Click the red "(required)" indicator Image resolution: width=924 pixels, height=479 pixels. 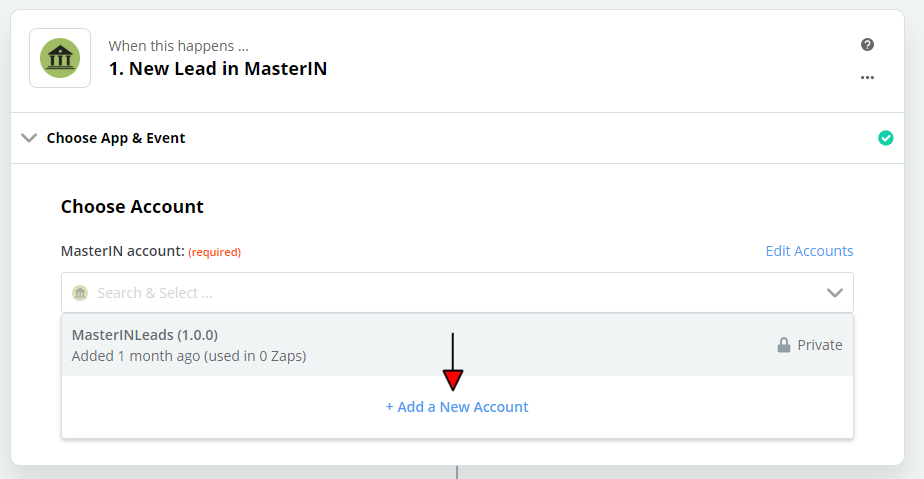point(215,252)
